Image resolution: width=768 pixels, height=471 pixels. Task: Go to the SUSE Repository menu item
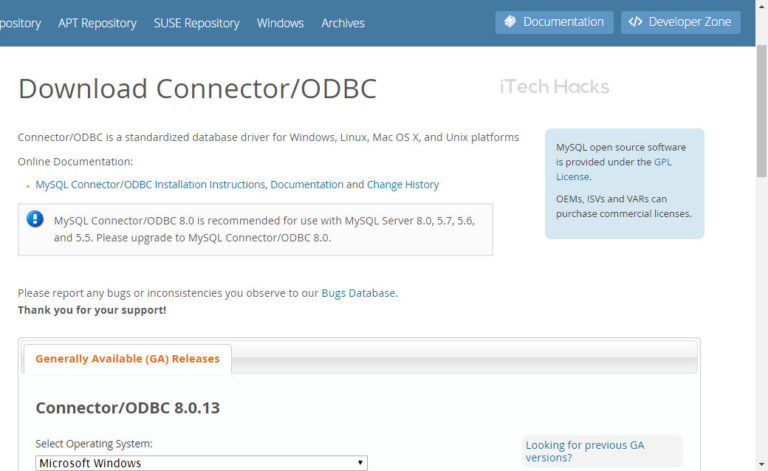click(x=198, y=23)
